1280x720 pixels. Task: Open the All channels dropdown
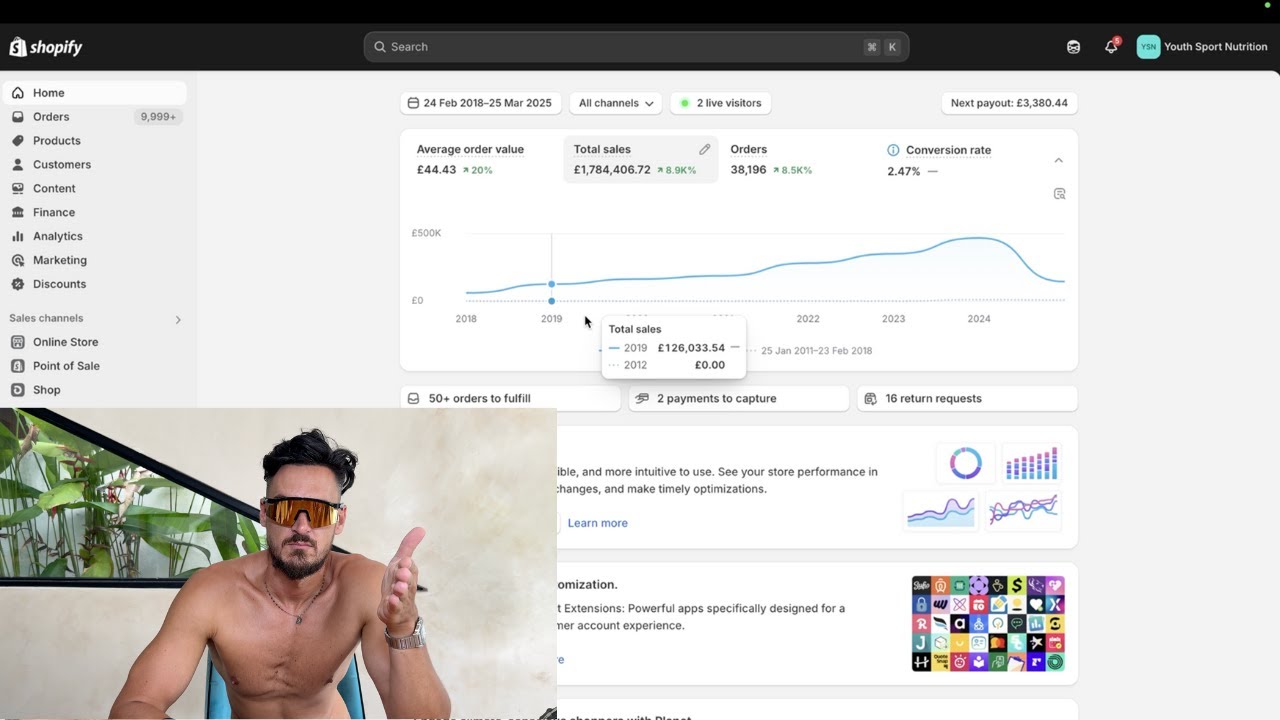(616, 103)
